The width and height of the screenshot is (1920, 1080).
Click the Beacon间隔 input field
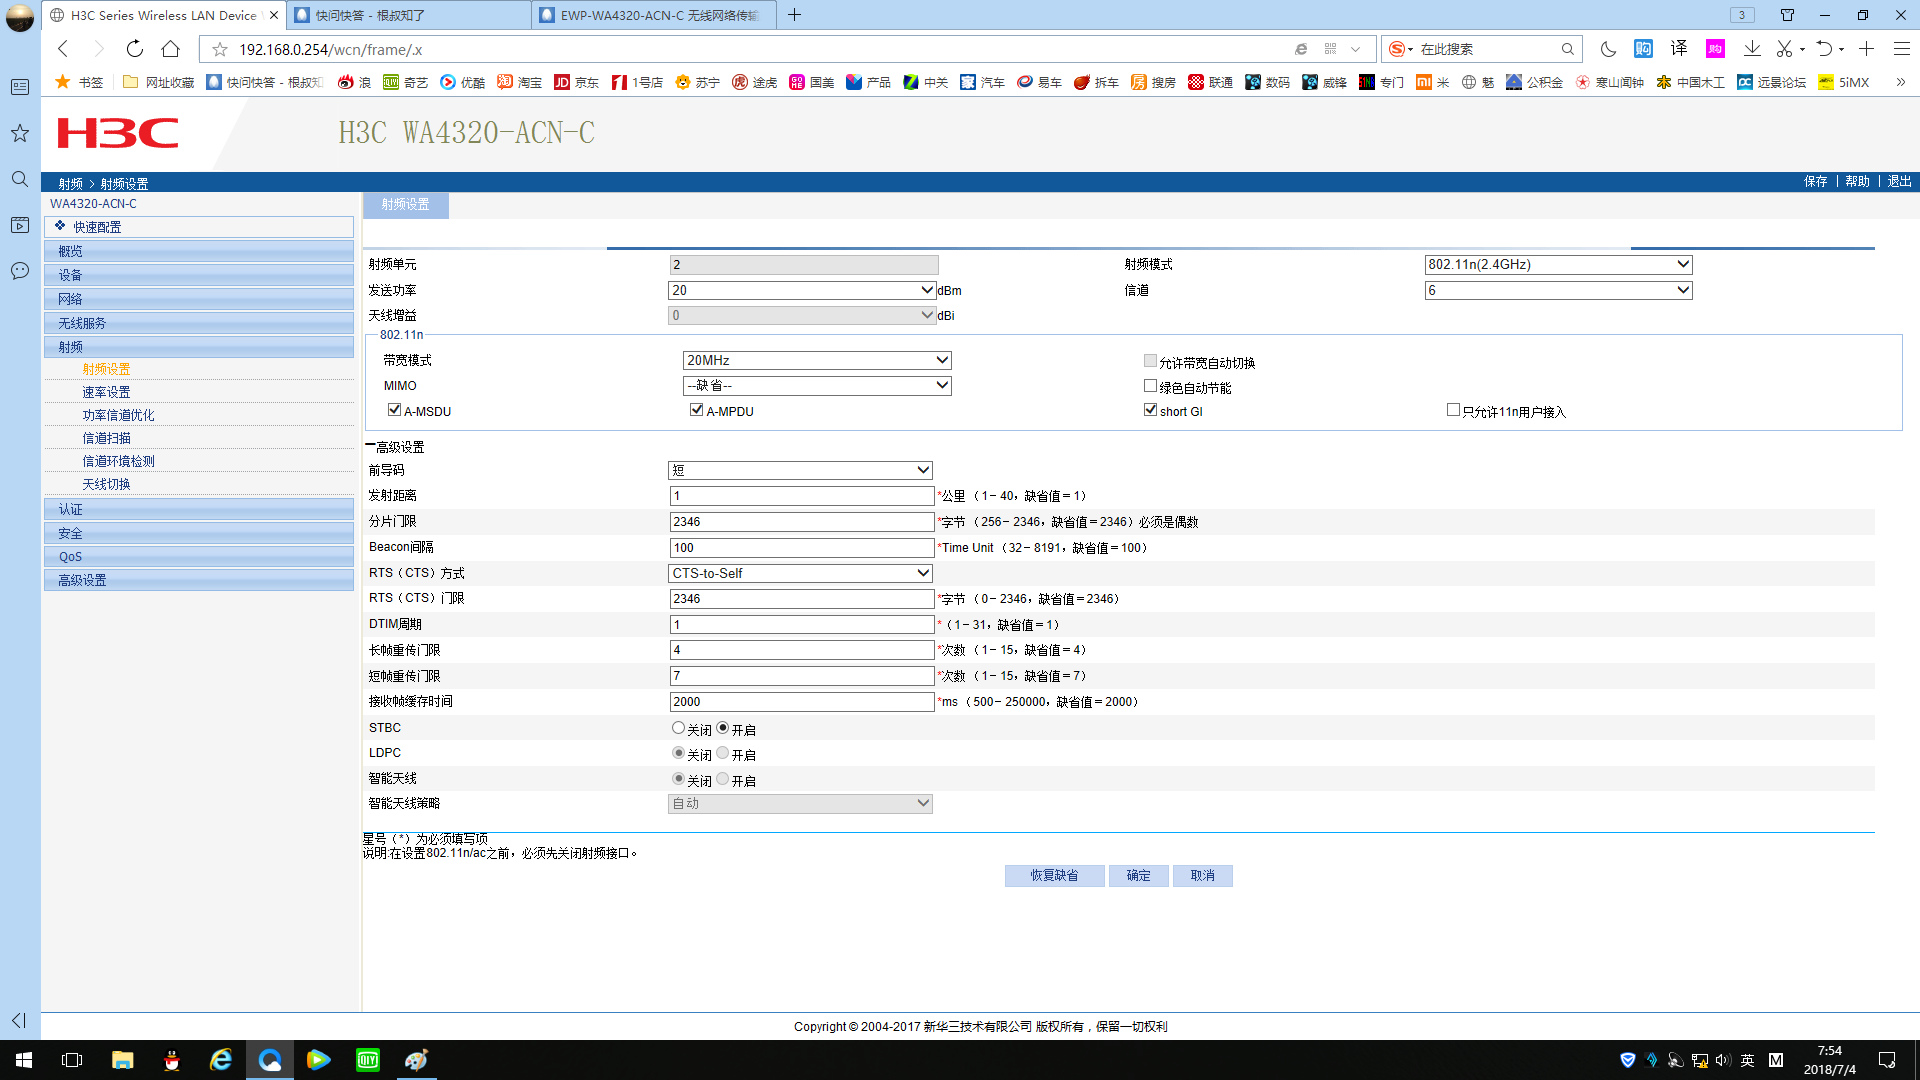click(x=801, y=548)
